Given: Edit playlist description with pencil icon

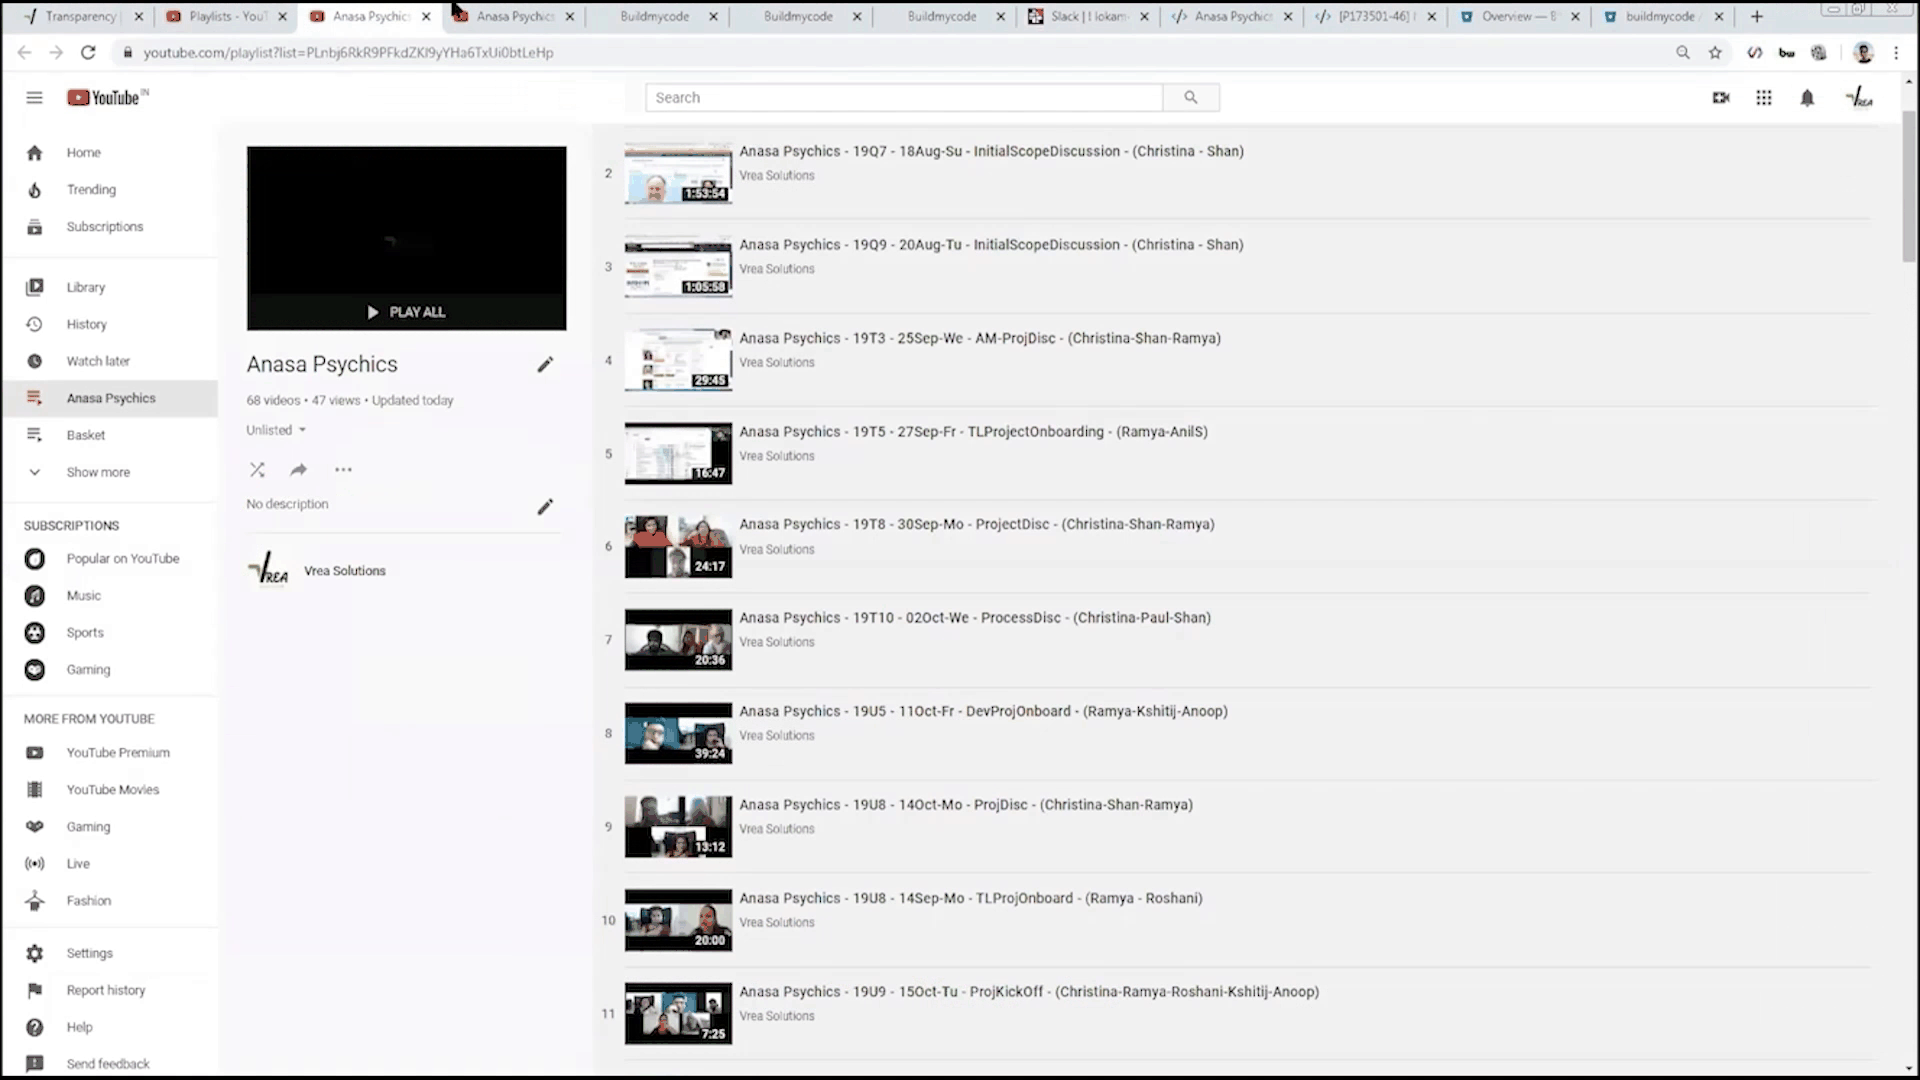Looking at the screenshot, I should pos(545,507).
